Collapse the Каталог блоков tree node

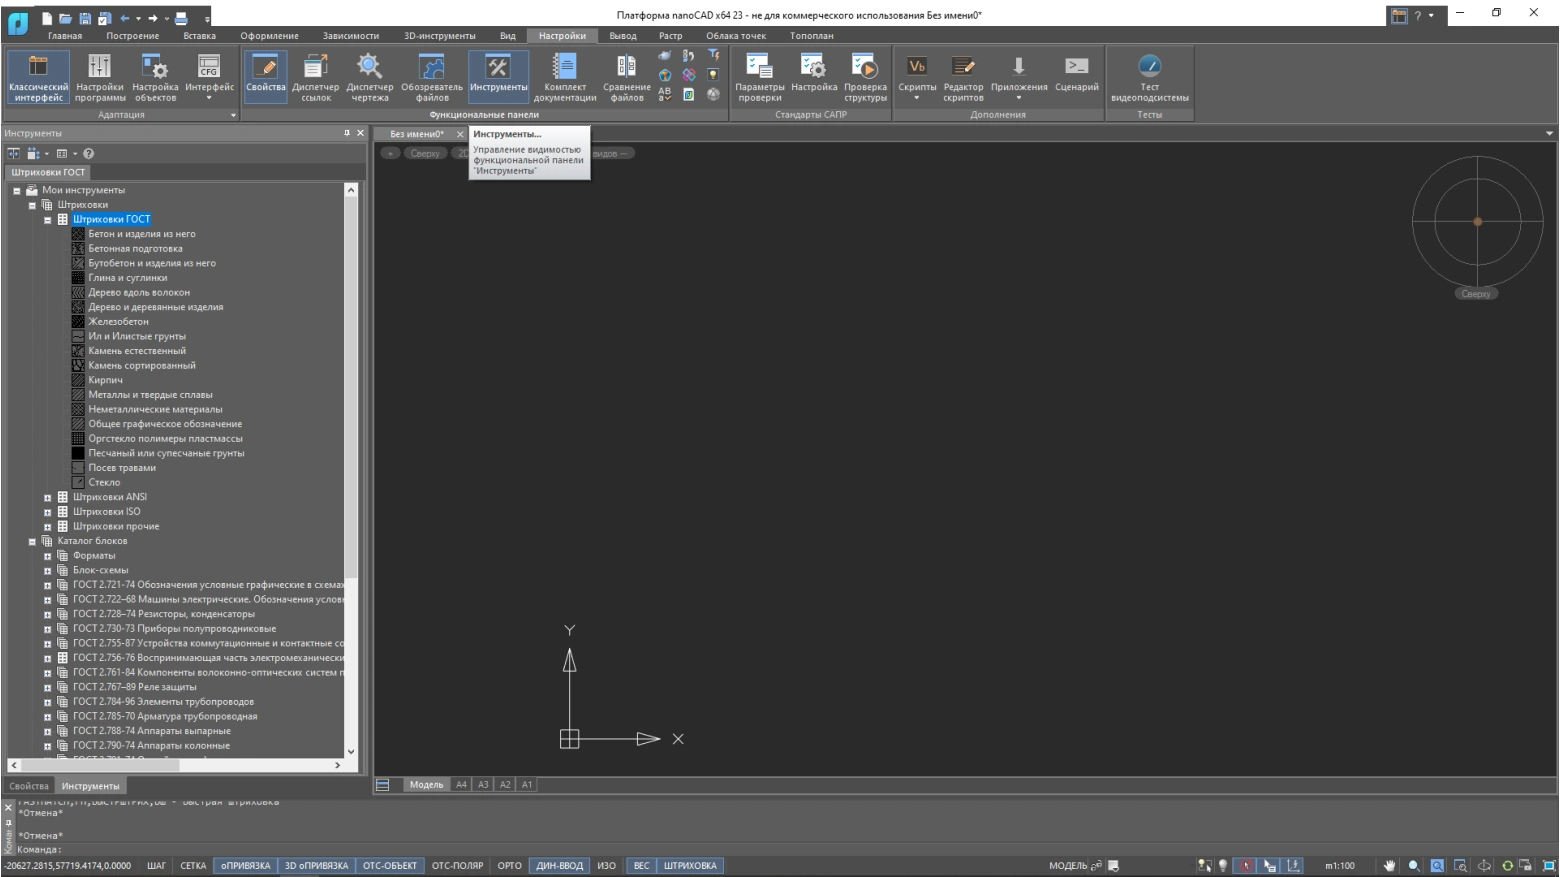click(32, 541)
